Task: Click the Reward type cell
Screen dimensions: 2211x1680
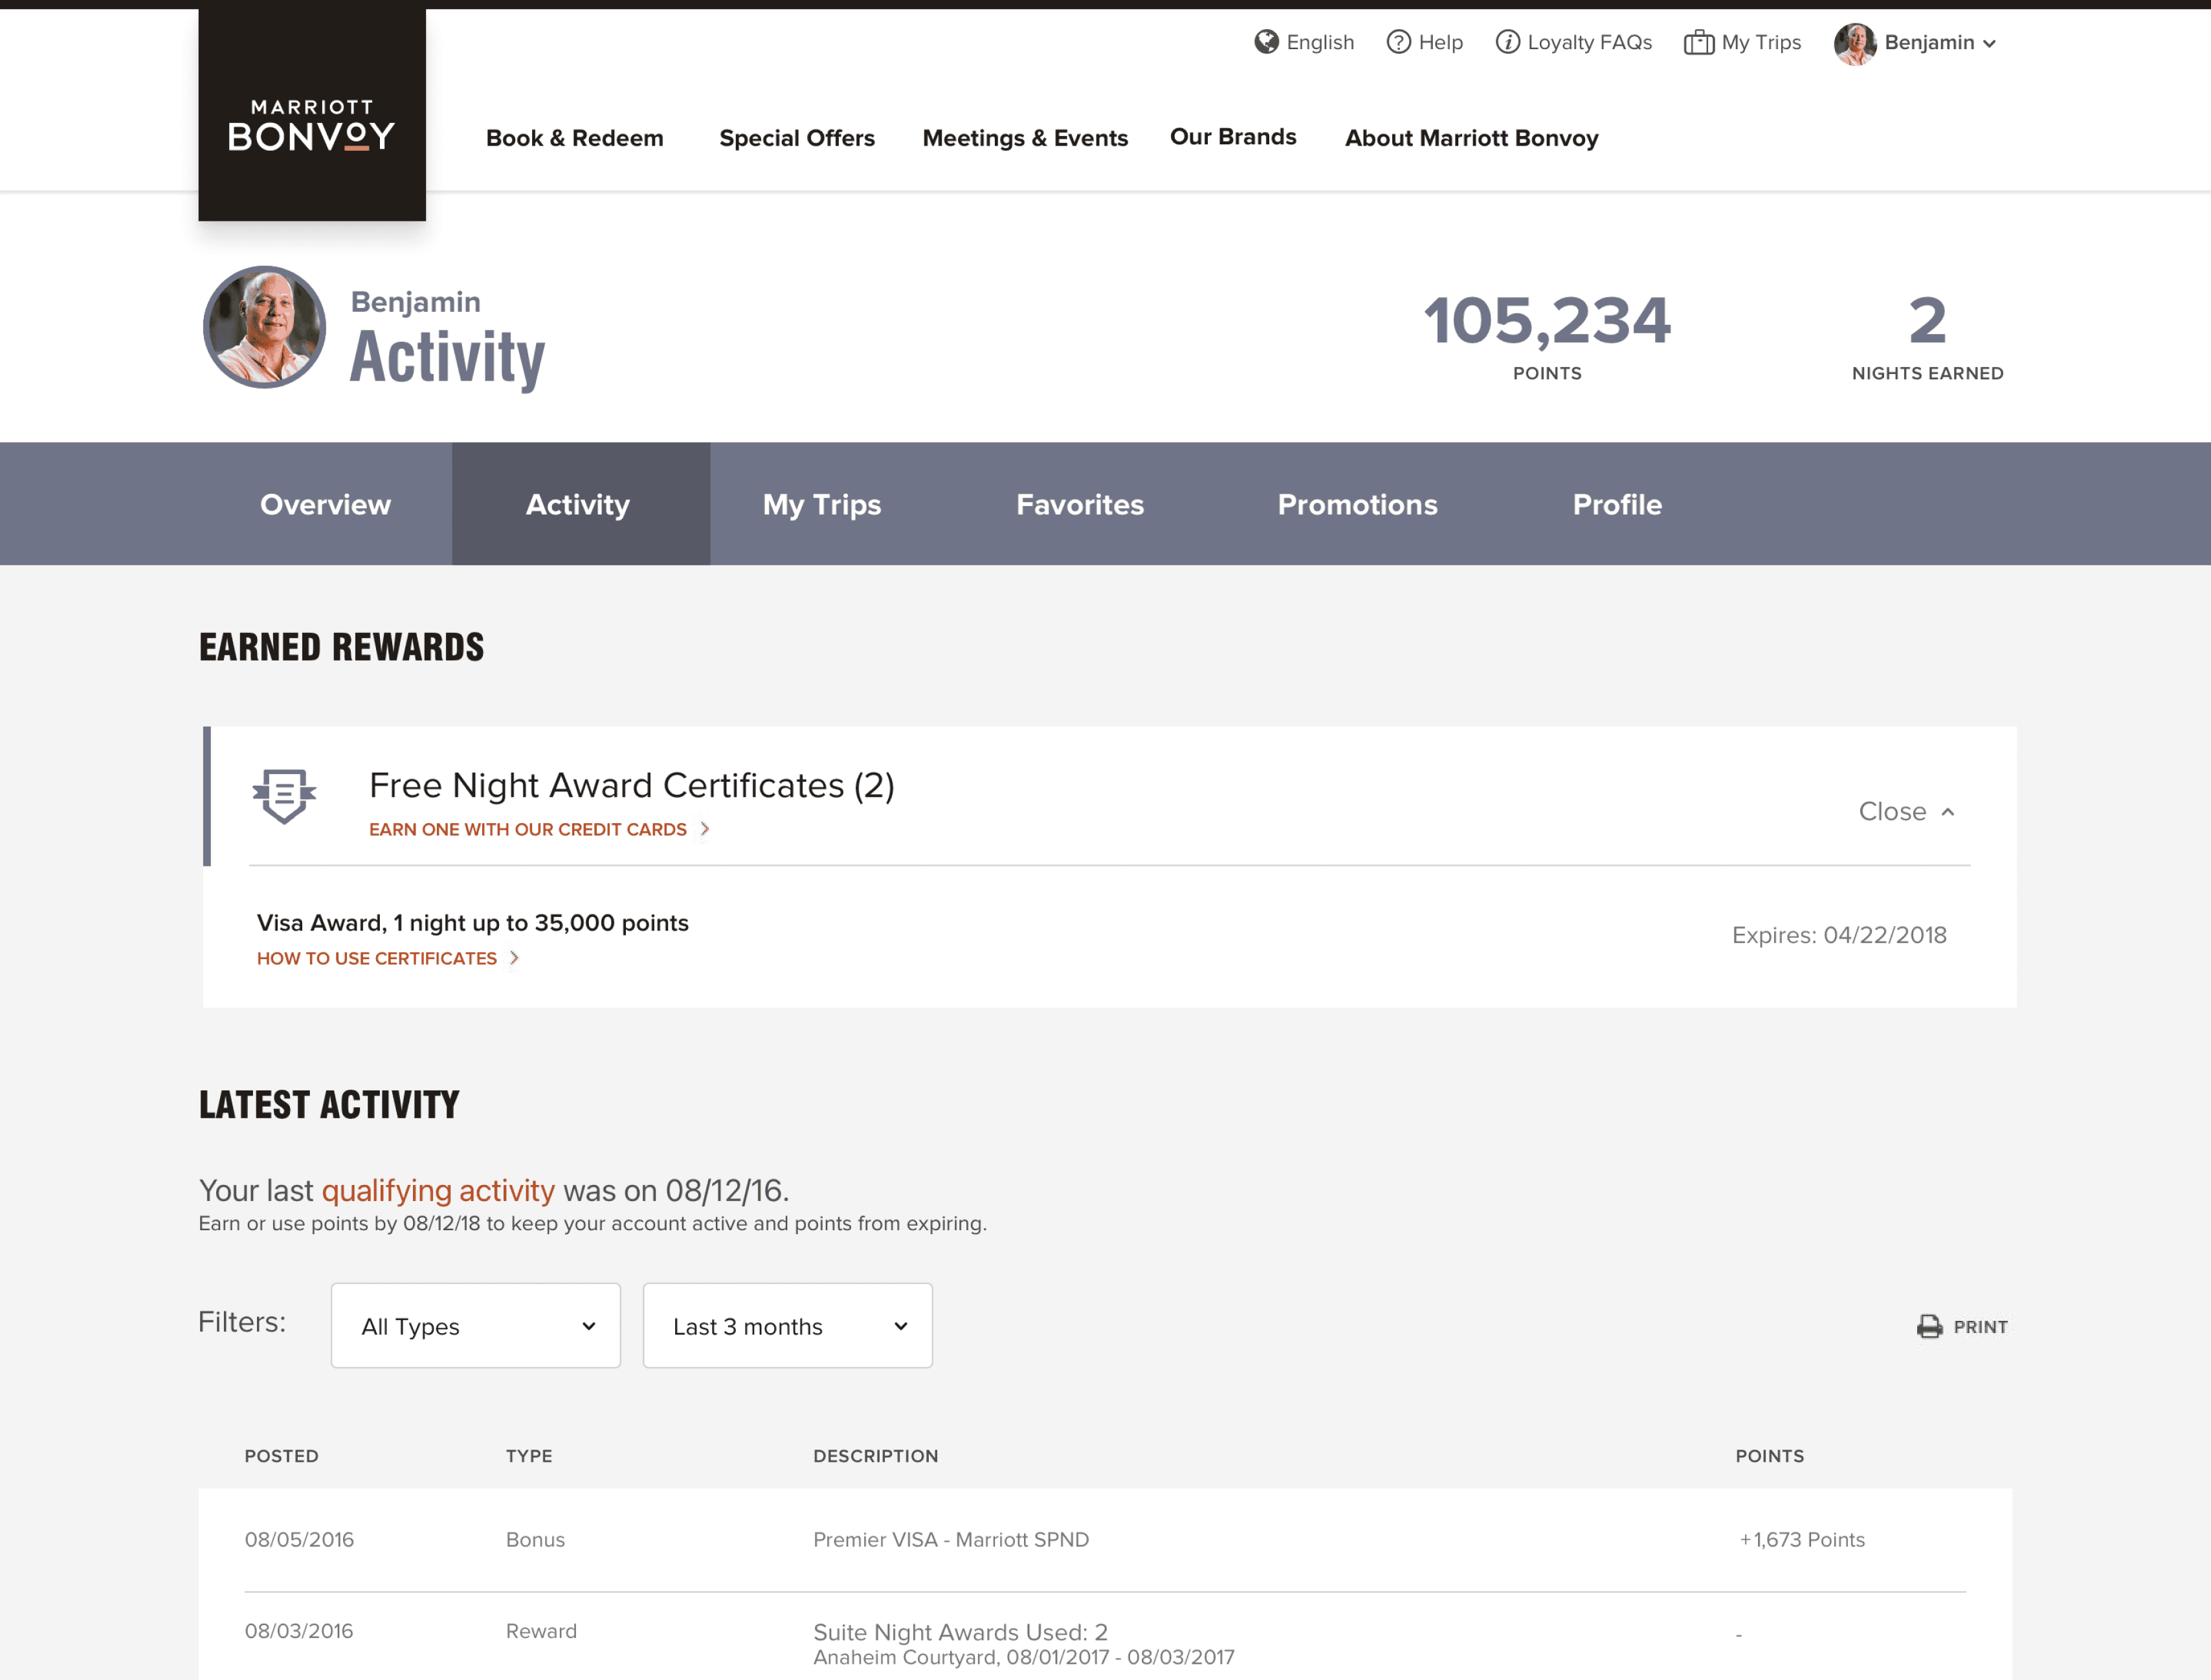Action: [541, 1631]
